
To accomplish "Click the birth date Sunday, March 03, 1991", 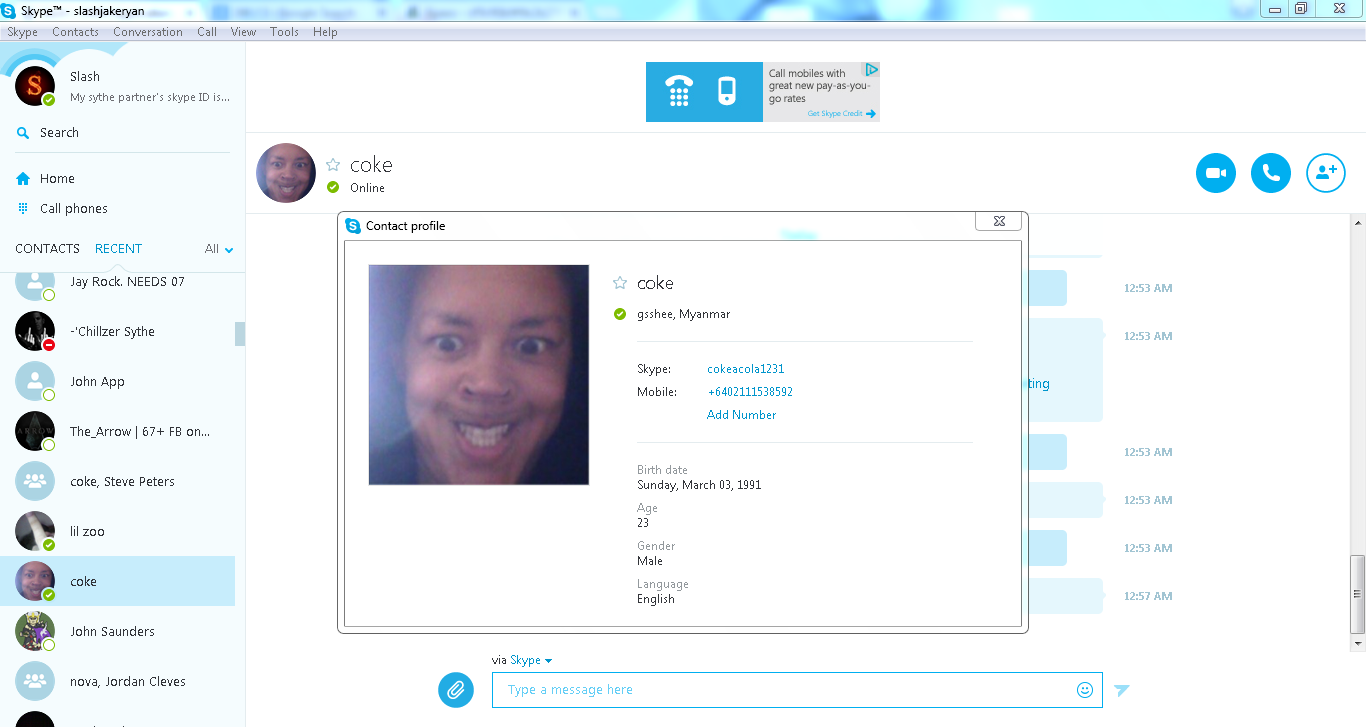I will pyautogui.click(x=699, y=485).
